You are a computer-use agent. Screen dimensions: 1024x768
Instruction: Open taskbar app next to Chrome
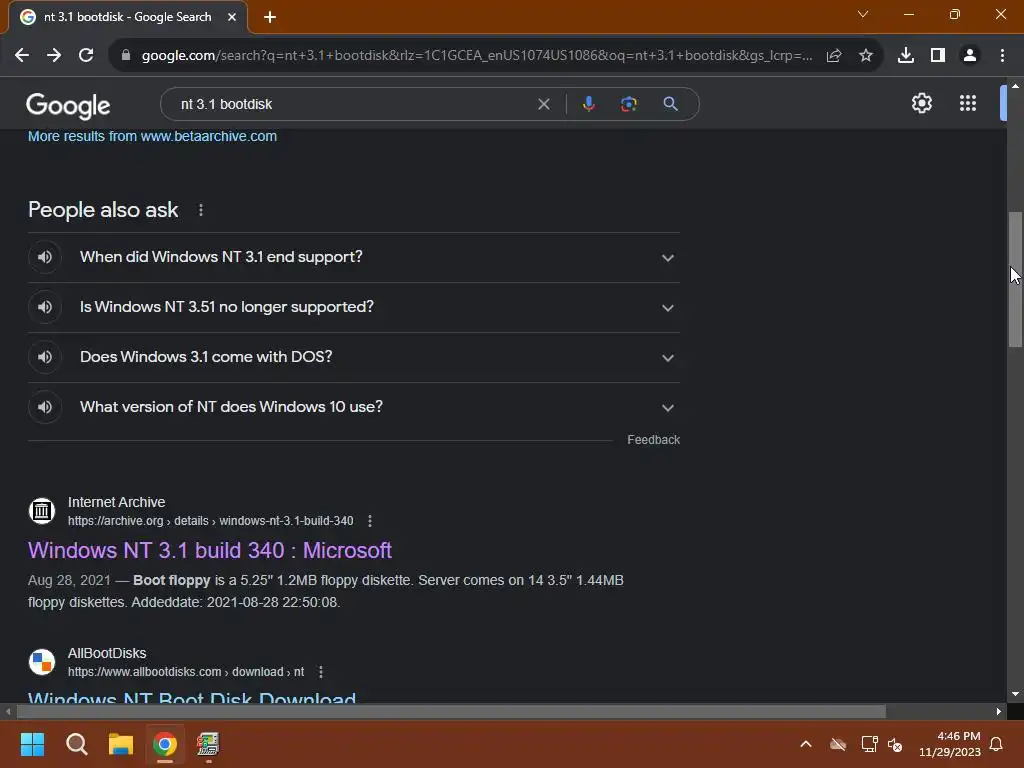pyautogui.click(x=208, y=744)
